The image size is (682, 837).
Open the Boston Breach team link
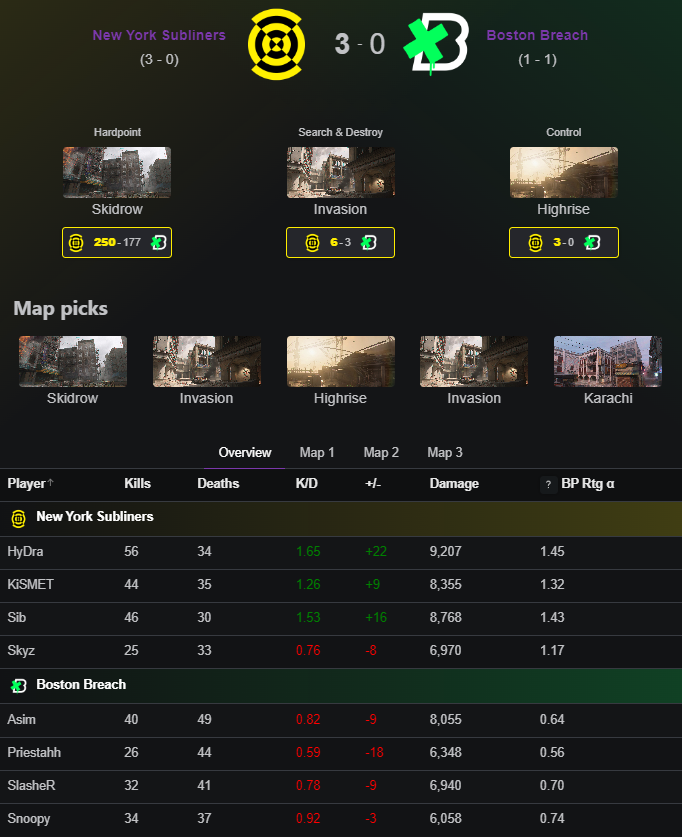pos(537,35)
